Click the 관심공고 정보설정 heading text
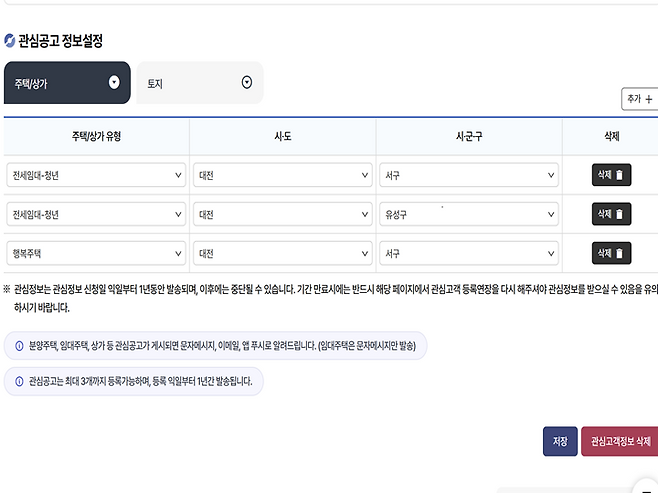Screen dimensions: 658x493 point(60,41)
